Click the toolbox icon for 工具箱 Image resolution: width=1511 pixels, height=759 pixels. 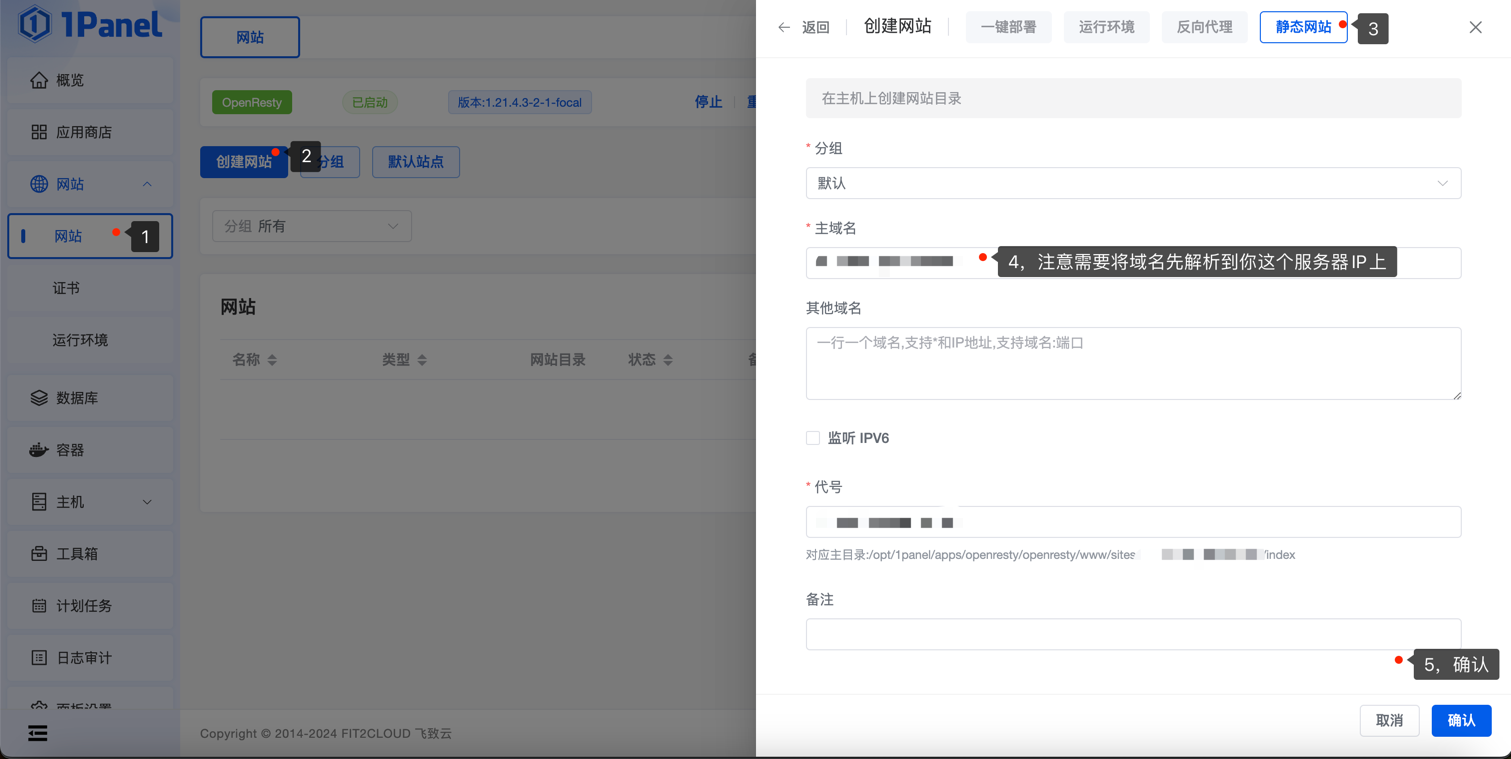tap(39, 554)
